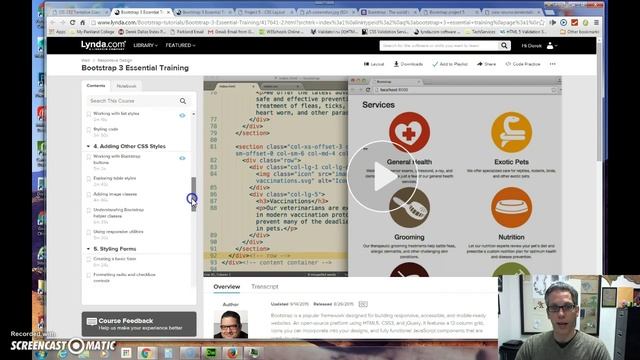The image size is (640, 360).
Task: Open Chrome menu hamburger icon
Action: click(x=596, y=22)
